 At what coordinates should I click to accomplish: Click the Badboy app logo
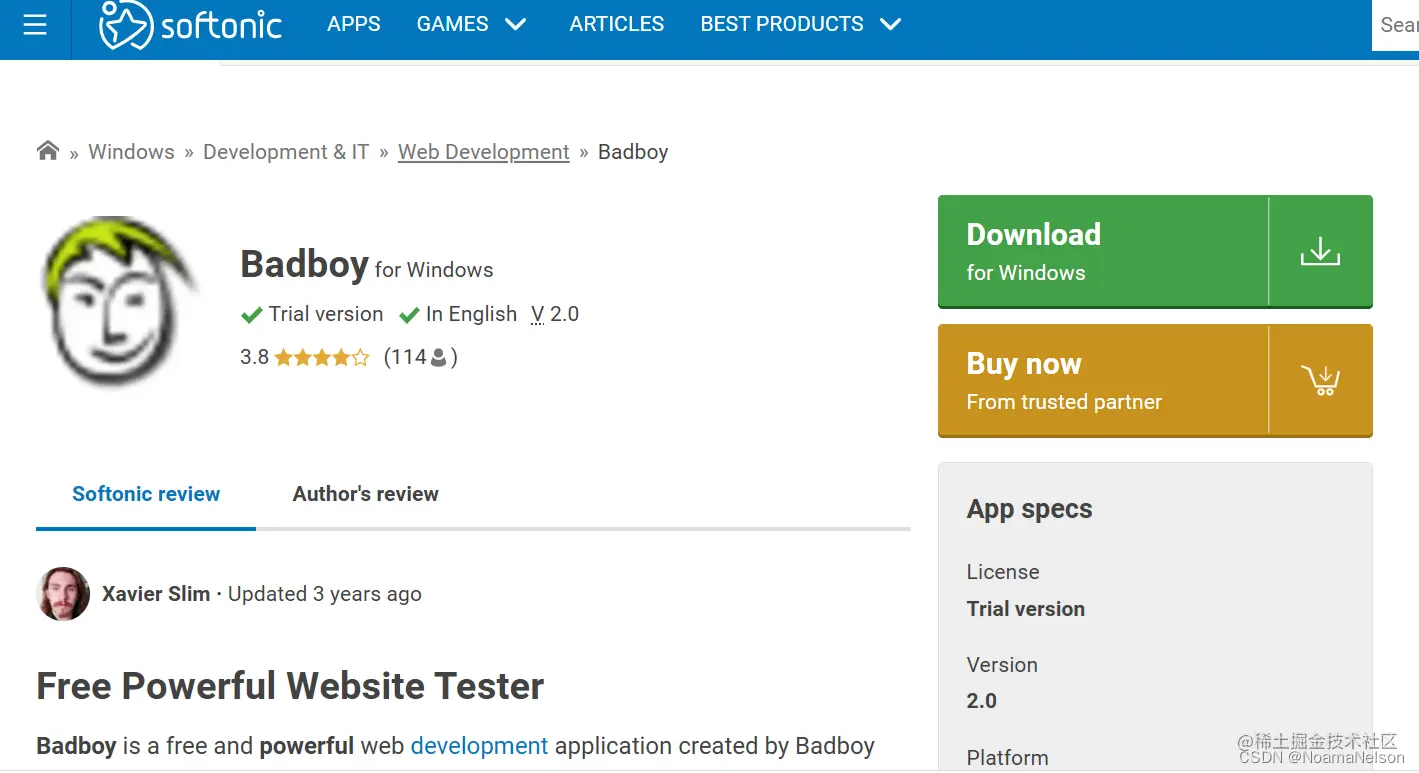118,301
